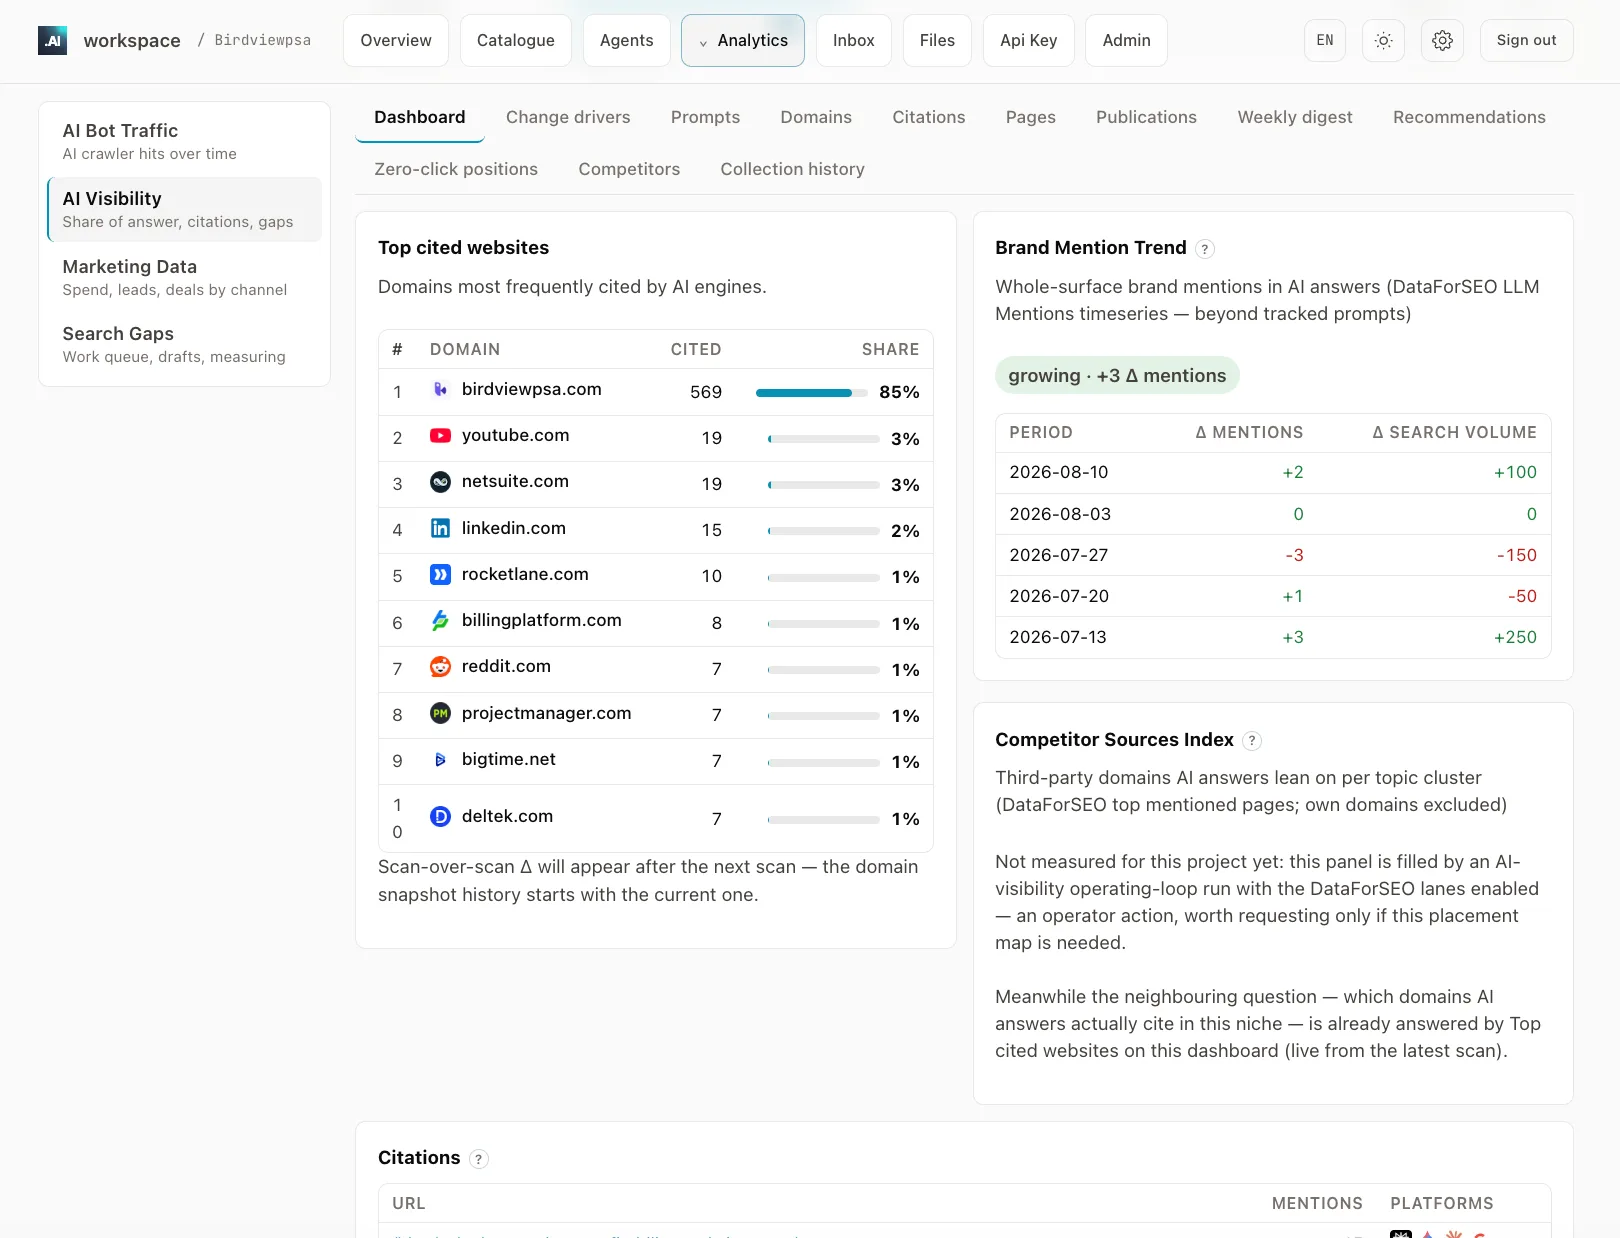
Task: Switch to the Publications tab
Action: point(1146,117)
